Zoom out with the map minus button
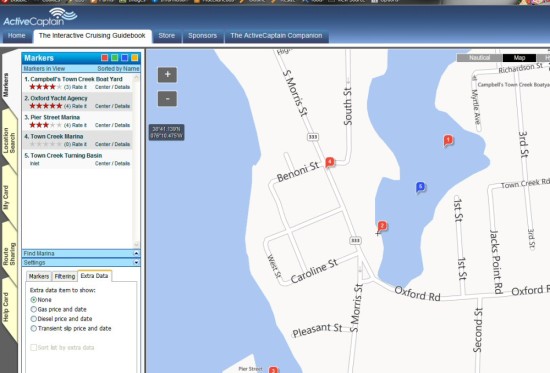Viewport: 550px width, 373px height. click(x=167, y=99)
